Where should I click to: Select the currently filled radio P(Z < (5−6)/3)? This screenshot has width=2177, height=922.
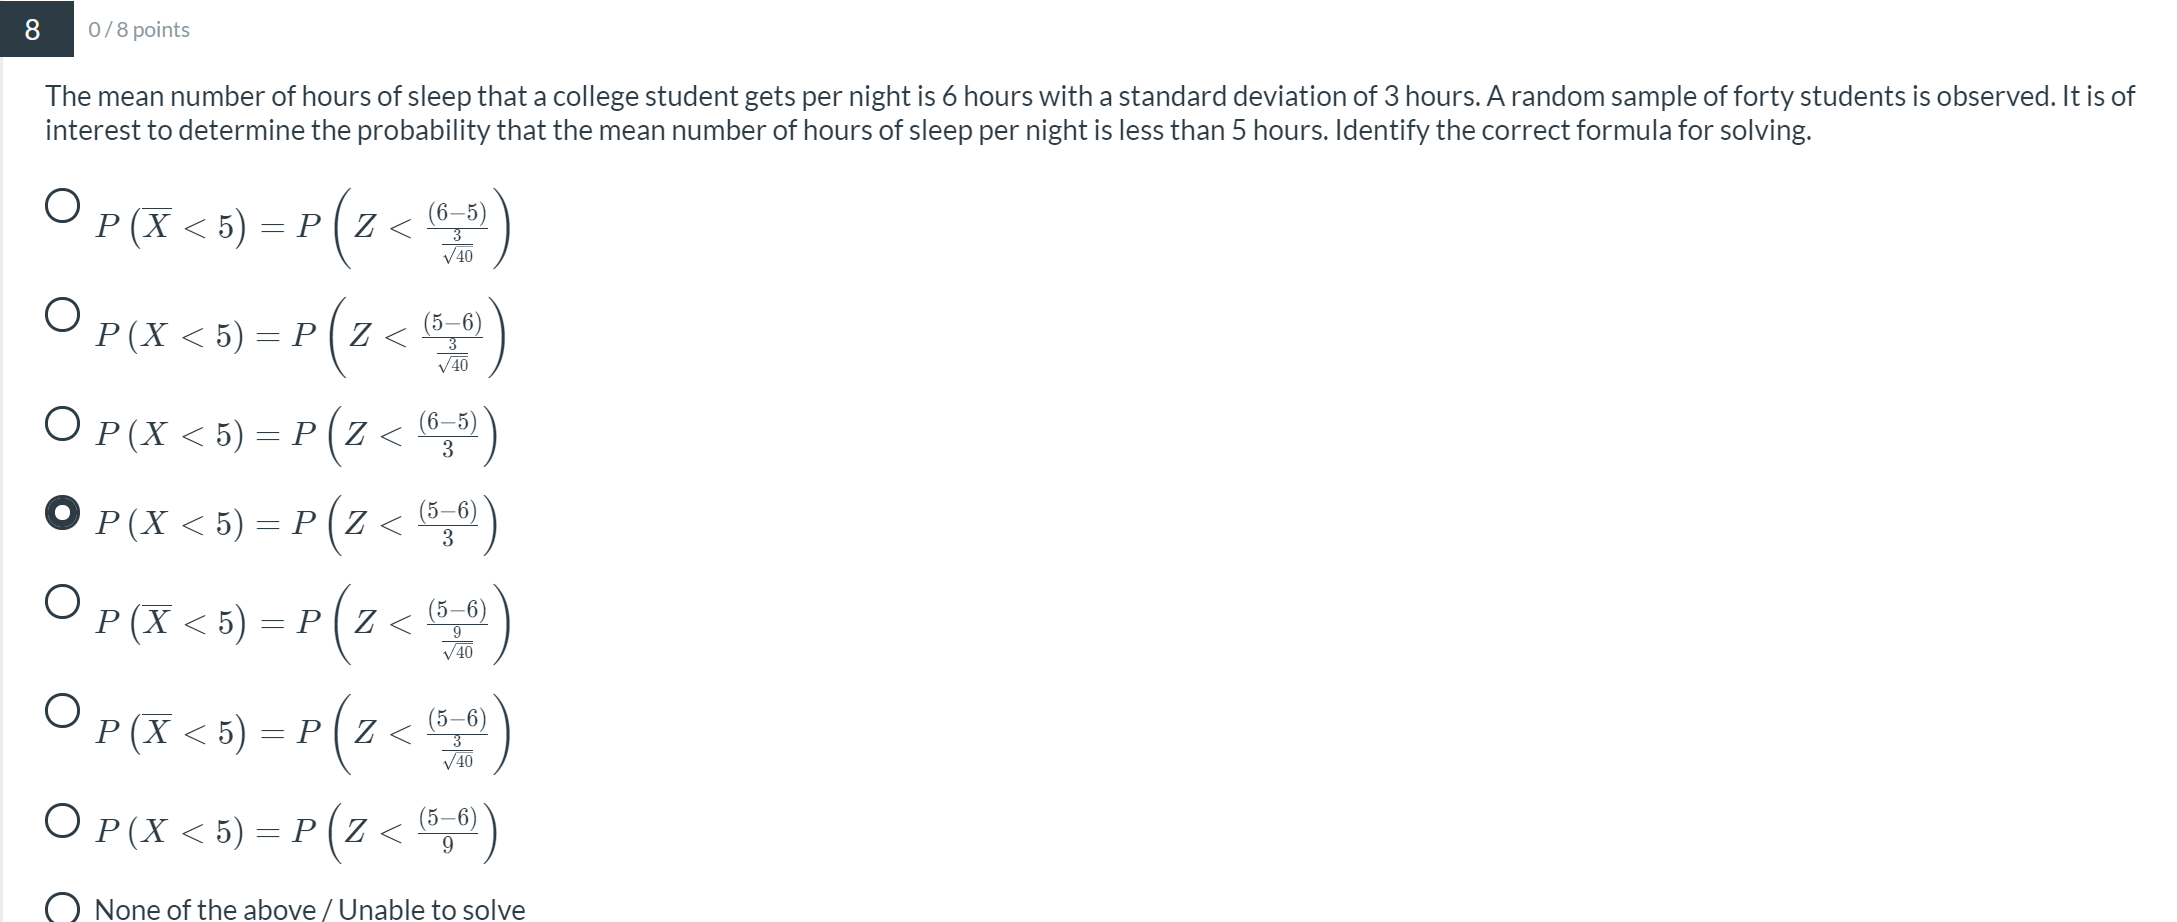[x=61, y=515]
